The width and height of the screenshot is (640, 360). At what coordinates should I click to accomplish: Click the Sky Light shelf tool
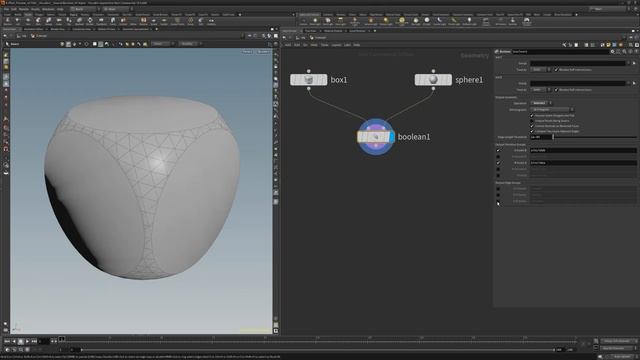click(x=416, y=21)
